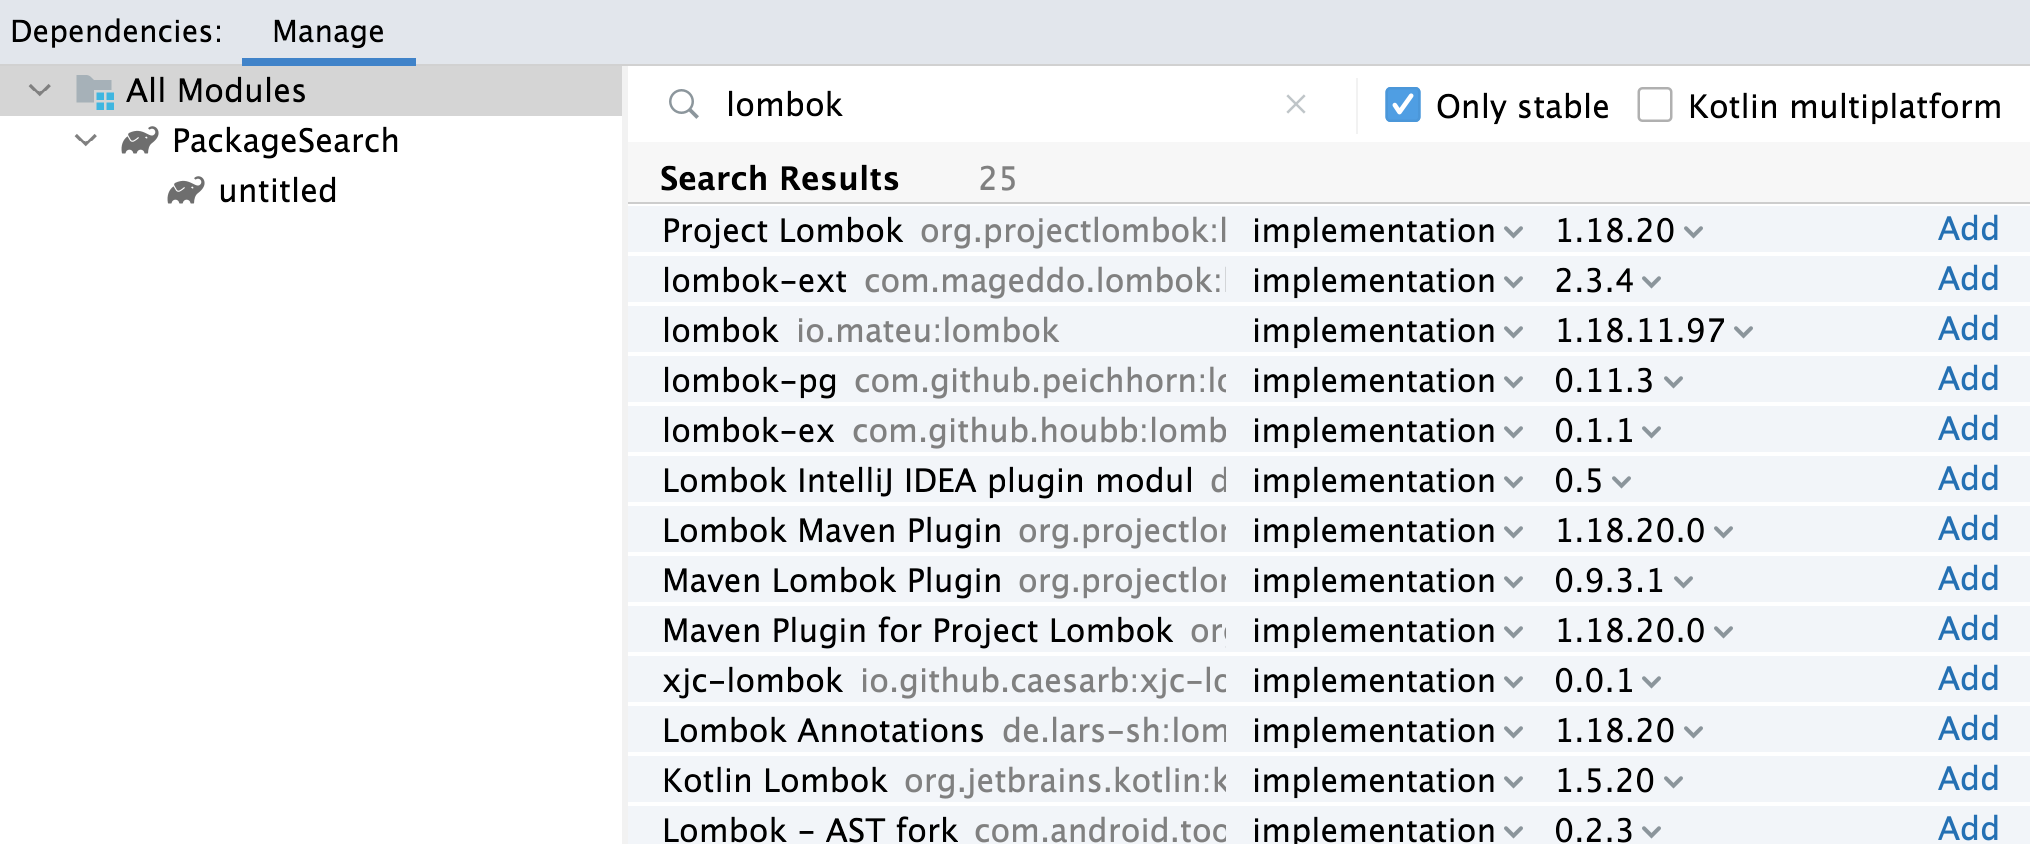
Task: Open version 1.18.11.97 dropdown for io.mateu lombok
Action: (x=1653, y=331)
